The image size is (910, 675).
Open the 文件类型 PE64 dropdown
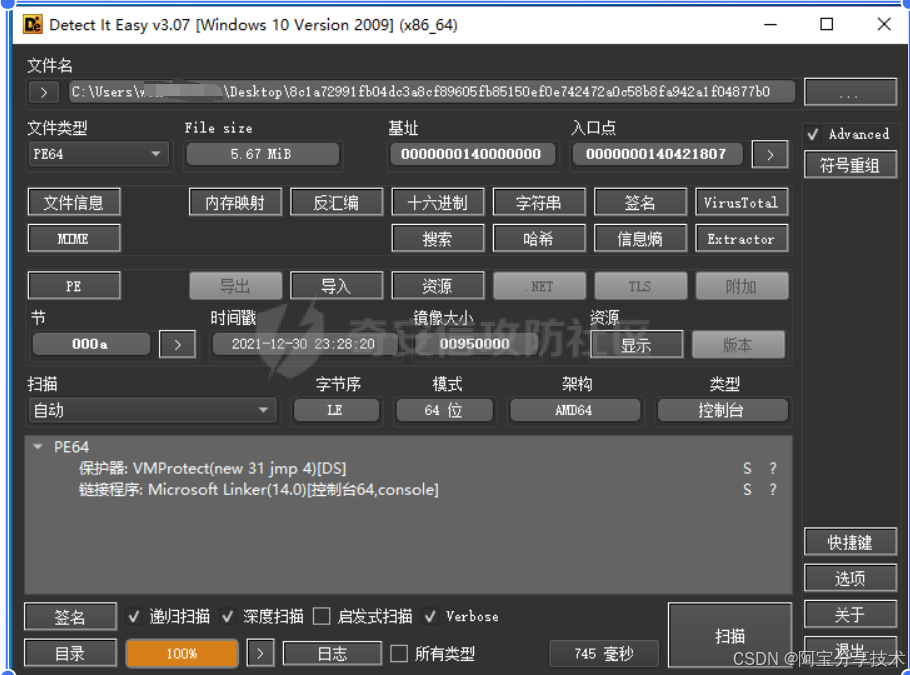[98, 154]
